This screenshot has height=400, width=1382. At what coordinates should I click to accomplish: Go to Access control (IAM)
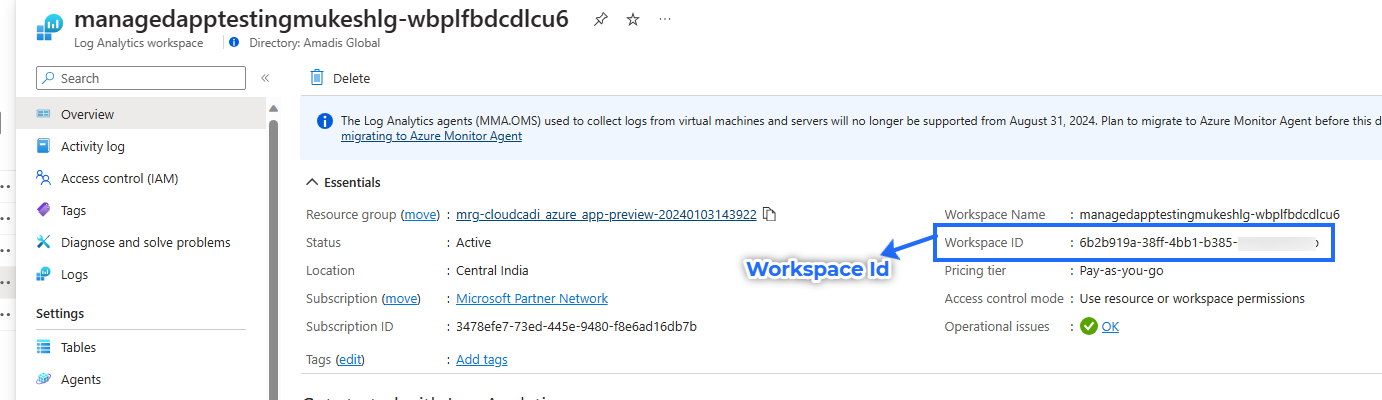(x=119, y=178)
